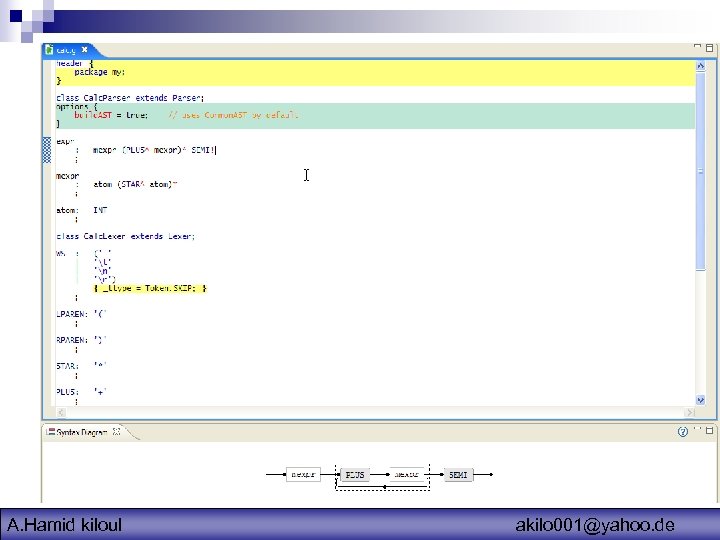Click the editor scroll-up arrow
Image resolution: width=720 pixels, height=540 pixels.
click(x=700, y=66)
